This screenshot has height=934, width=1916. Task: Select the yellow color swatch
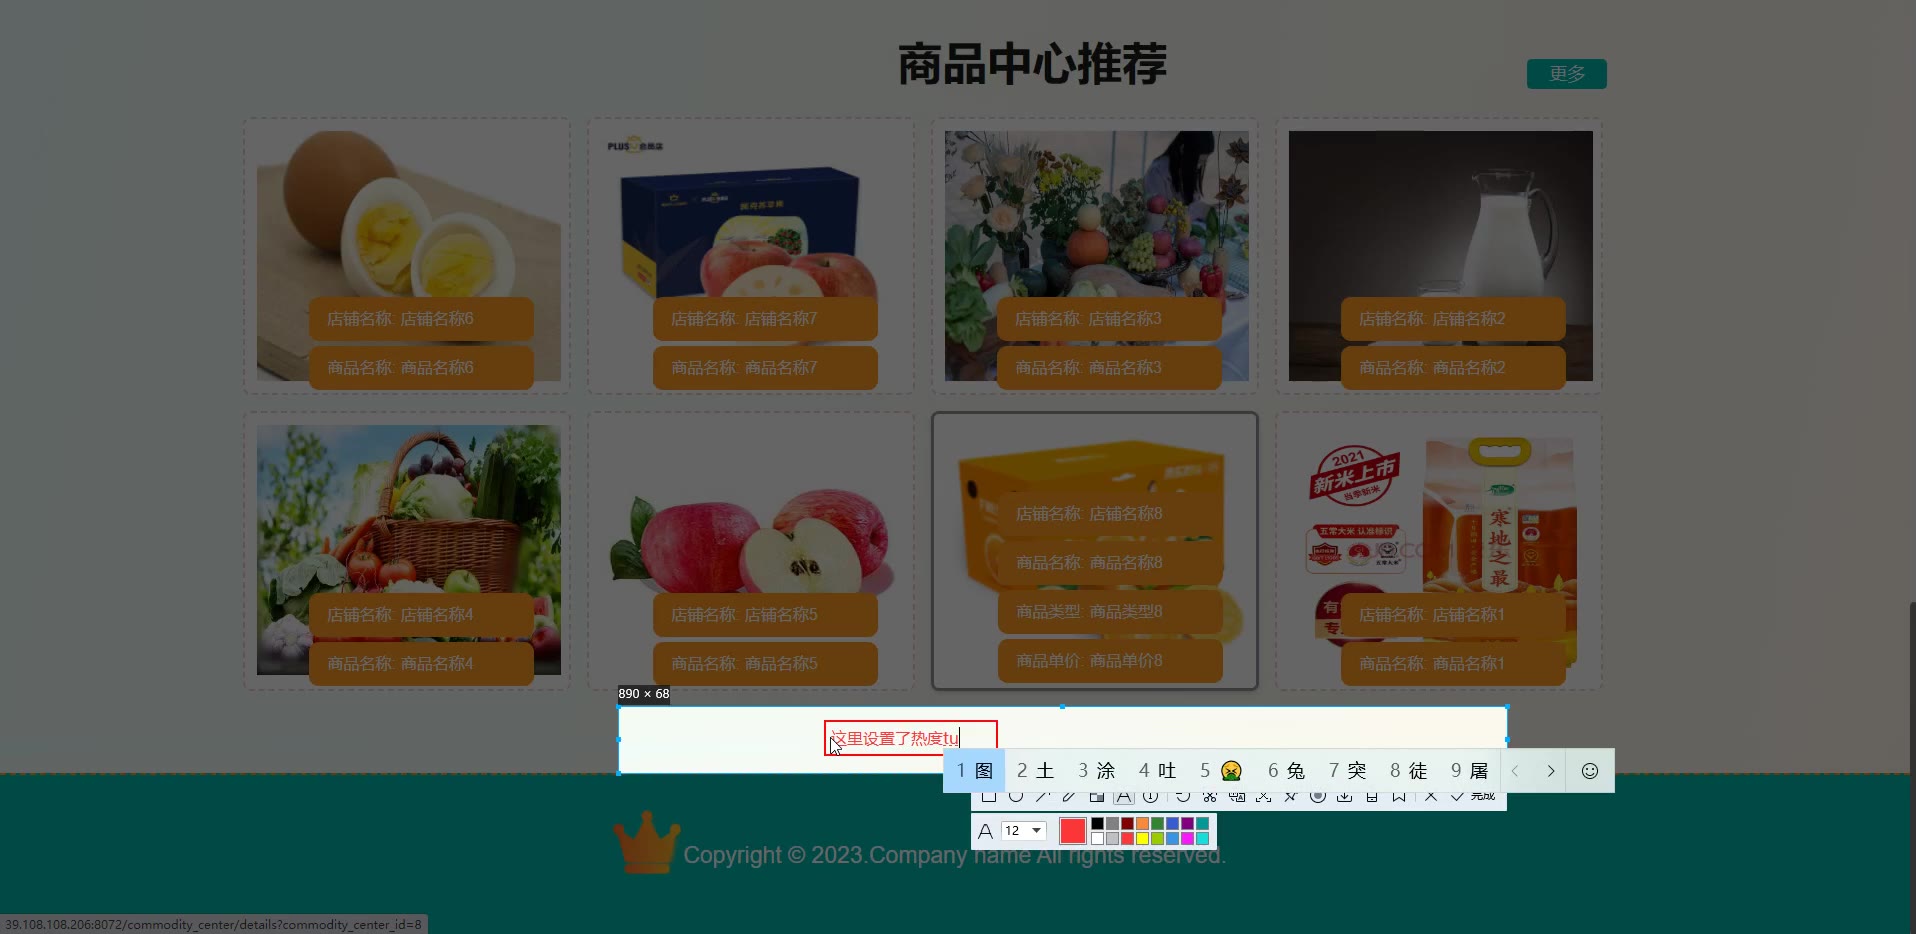[x=1142, y=838]
